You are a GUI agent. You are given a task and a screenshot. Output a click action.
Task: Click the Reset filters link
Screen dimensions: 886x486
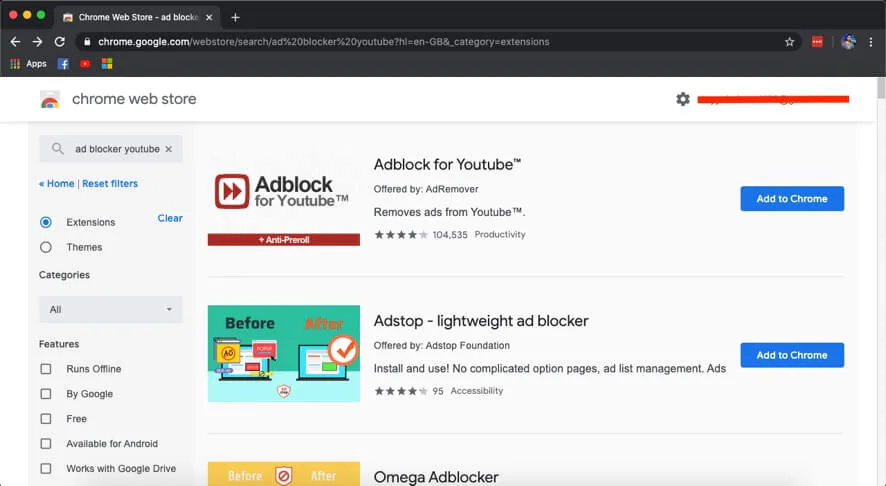click(110, 184)
